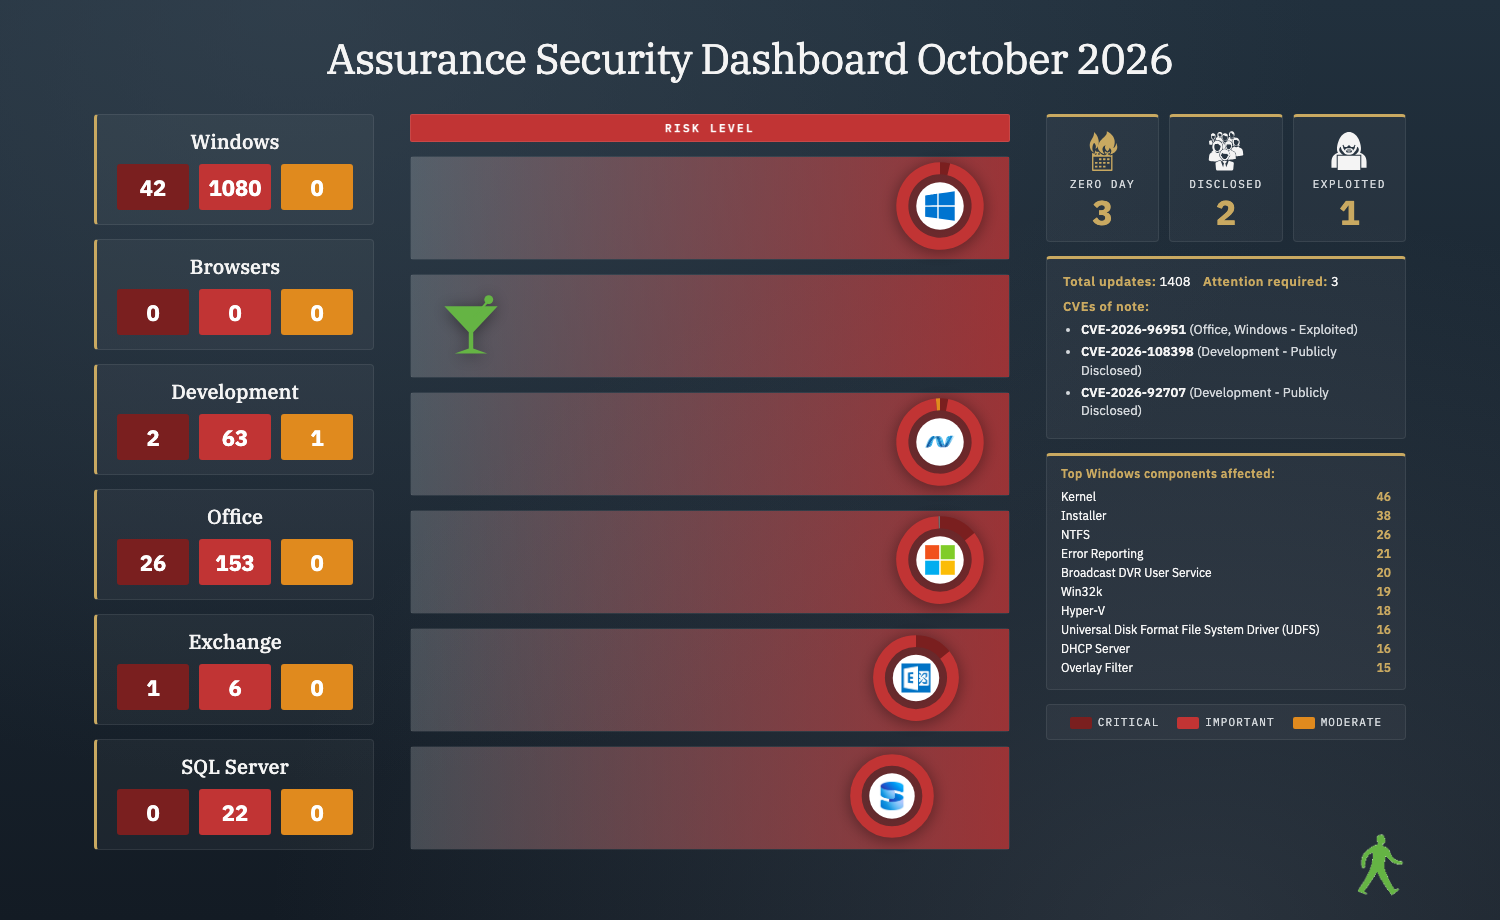Click CVE-2026-96951 entry
Viewport: 1500px width, 920px height.
1219,329
